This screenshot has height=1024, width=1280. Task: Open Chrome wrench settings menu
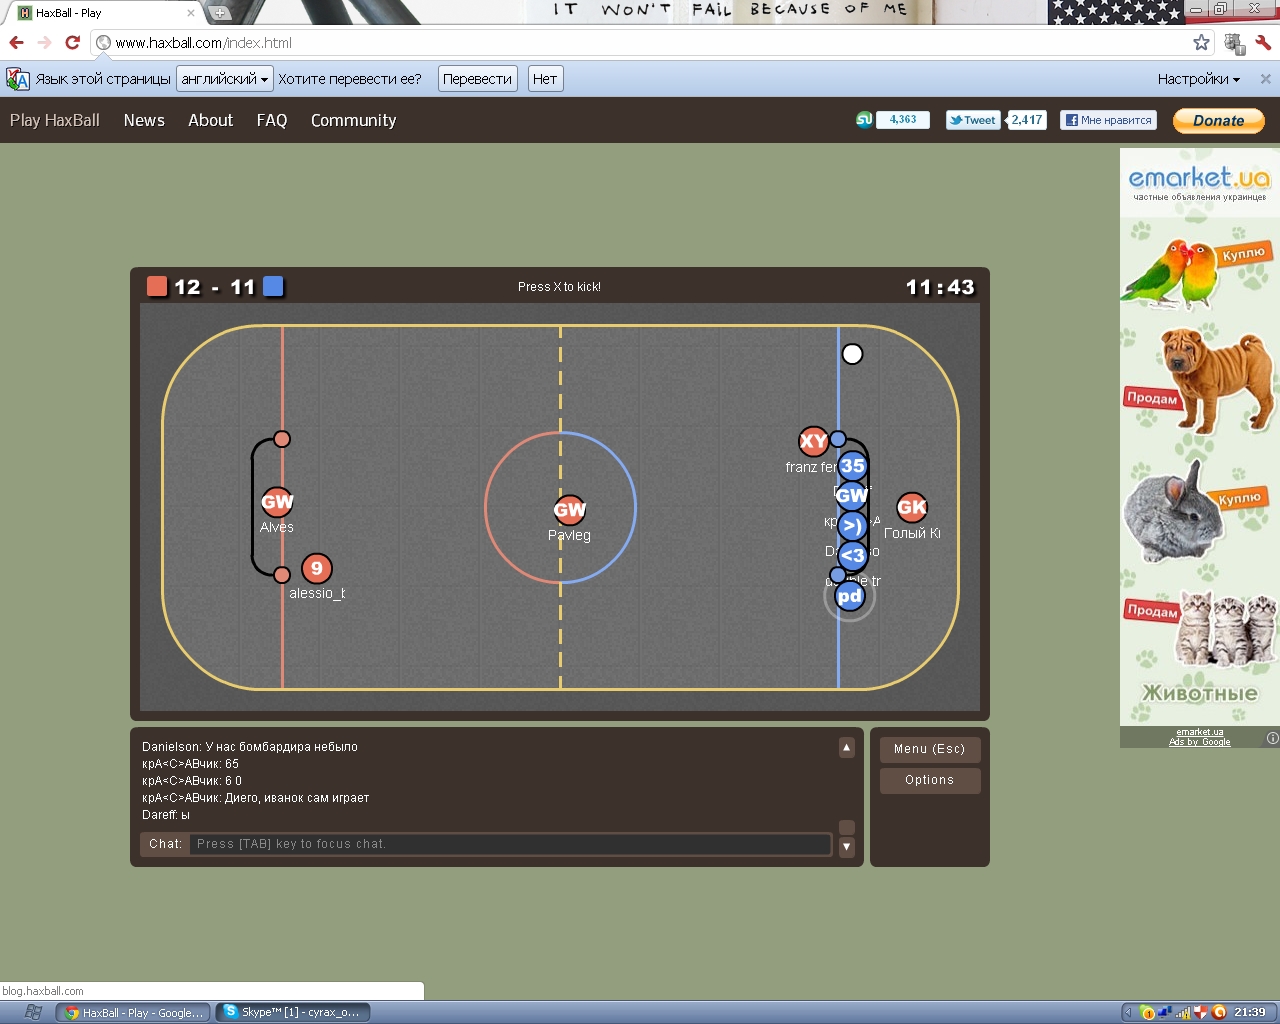coord(1263,43)
